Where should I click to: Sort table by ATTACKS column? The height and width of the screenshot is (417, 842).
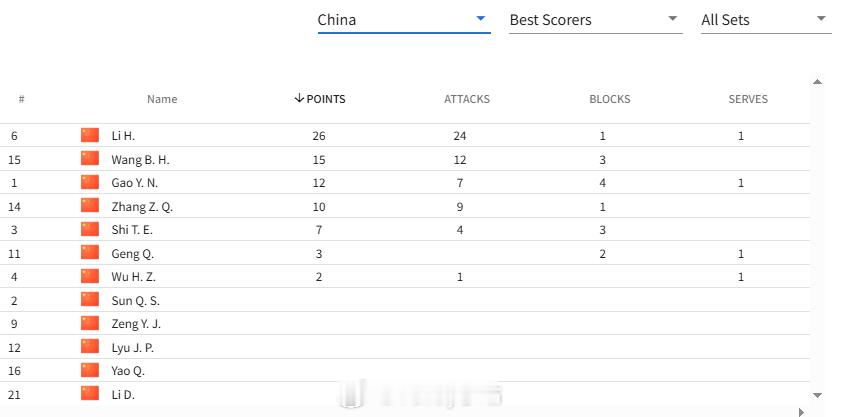[467, 99]
